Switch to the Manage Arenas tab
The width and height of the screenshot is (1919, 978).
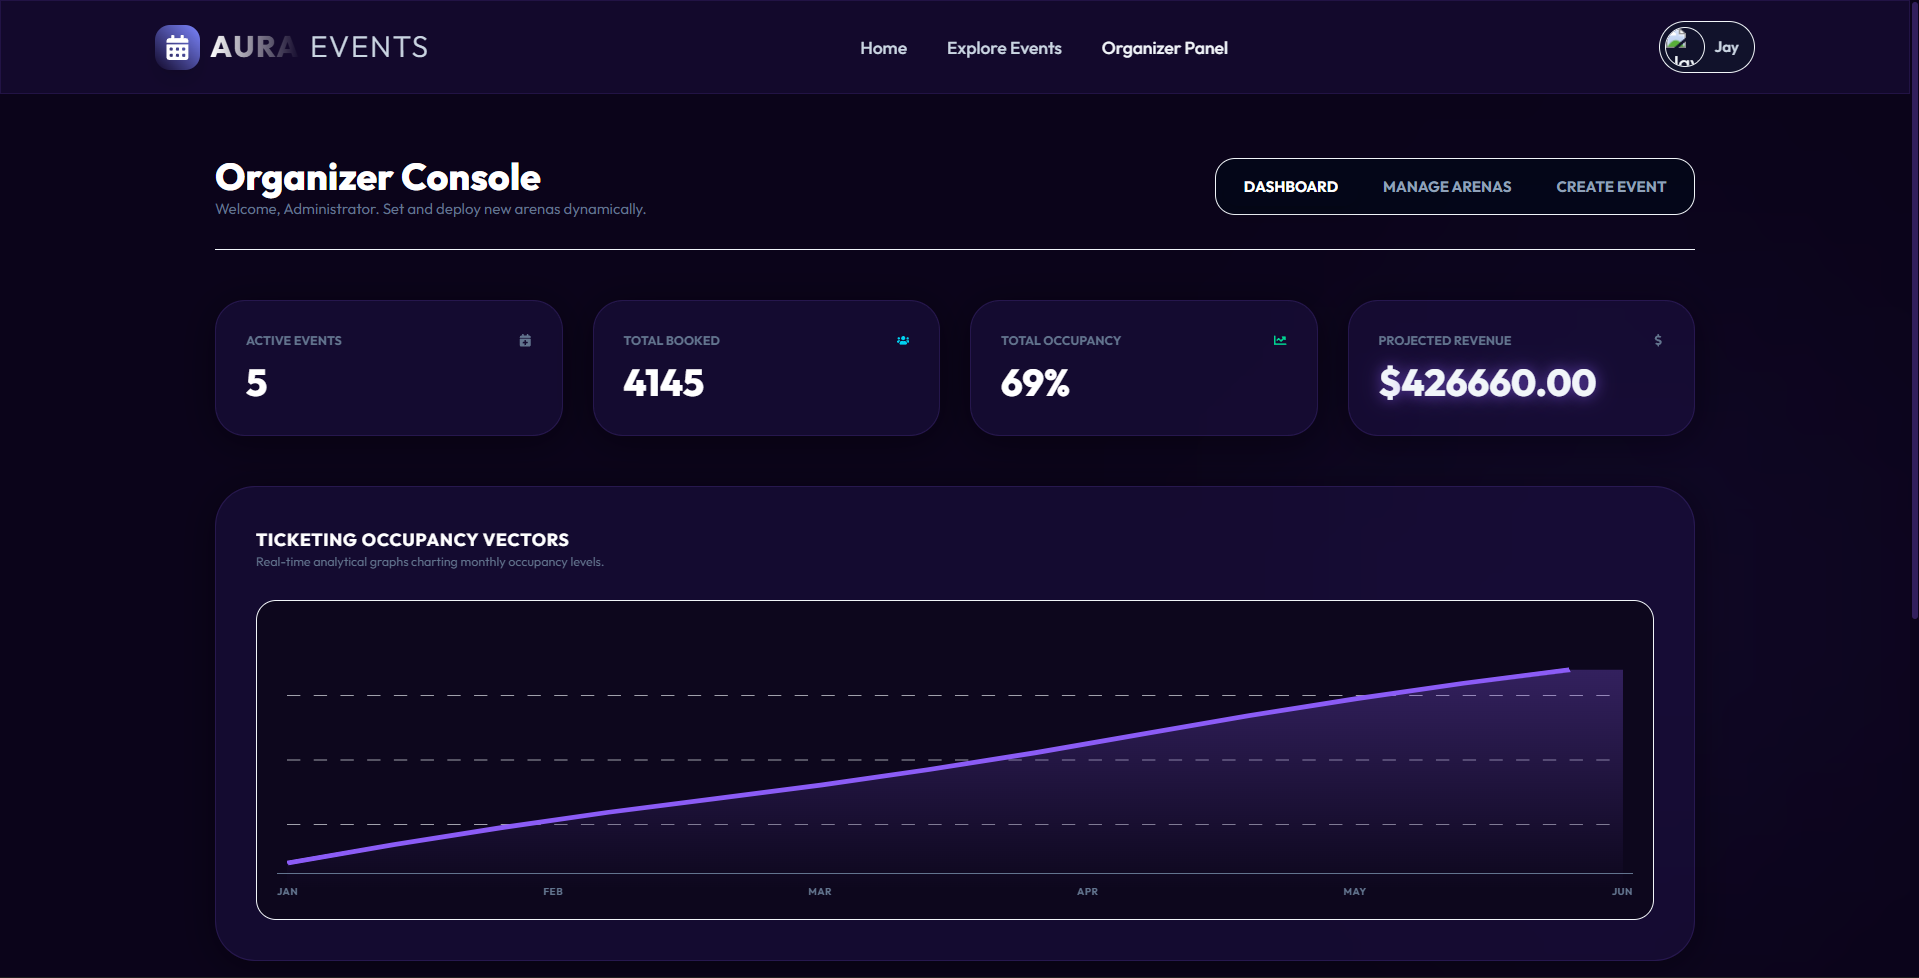[x=1447, y=187]
